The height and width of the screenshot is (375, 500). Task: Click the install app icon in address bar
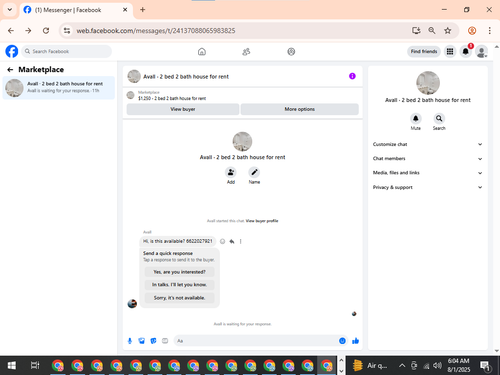(x=416, y=31)
